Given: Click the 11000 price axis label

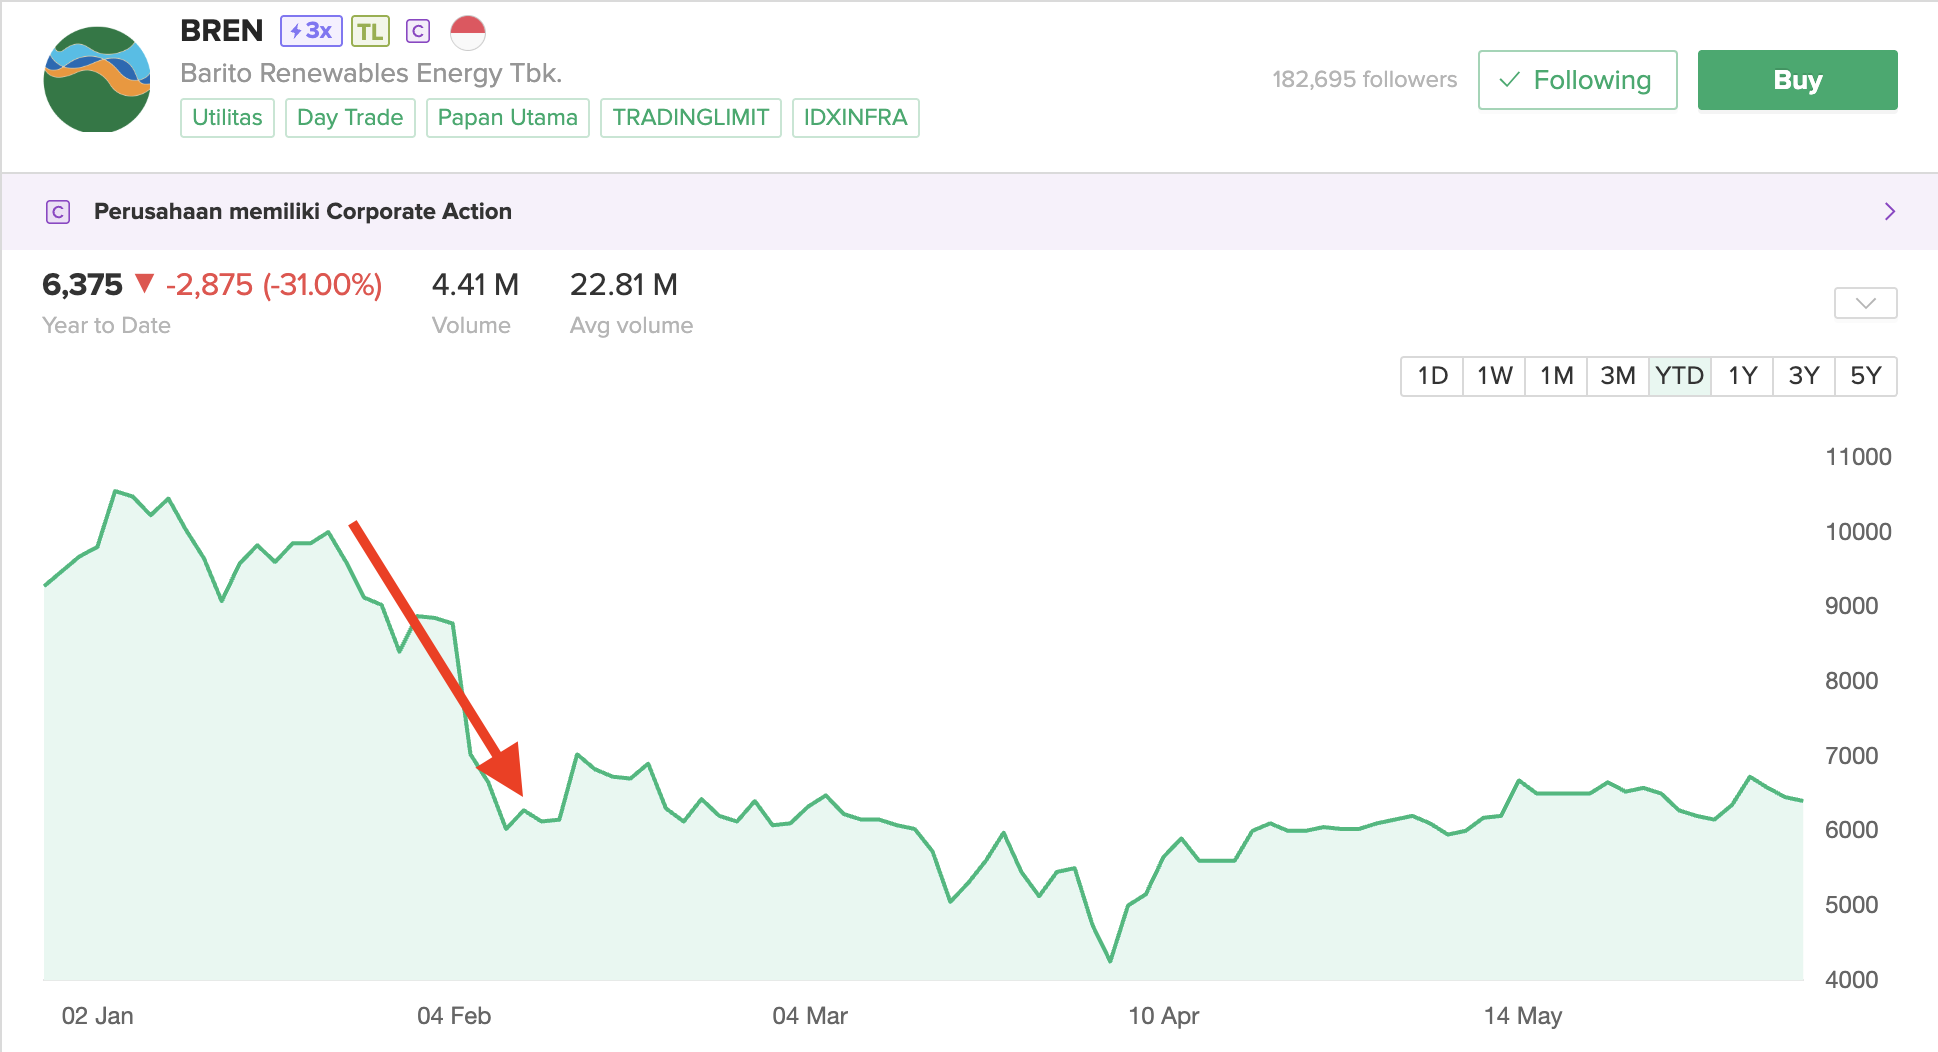Looking at the screenshot, I should click(1858, 457).
